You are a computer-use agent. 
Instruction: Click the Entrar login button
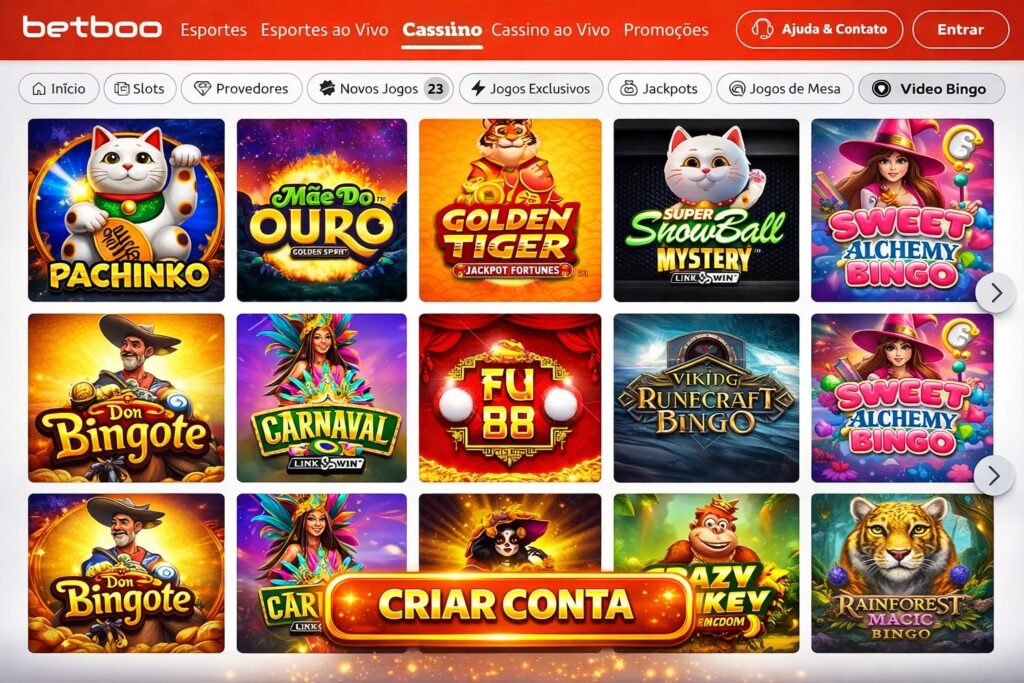pyautogui.click(x=960, y=29)
